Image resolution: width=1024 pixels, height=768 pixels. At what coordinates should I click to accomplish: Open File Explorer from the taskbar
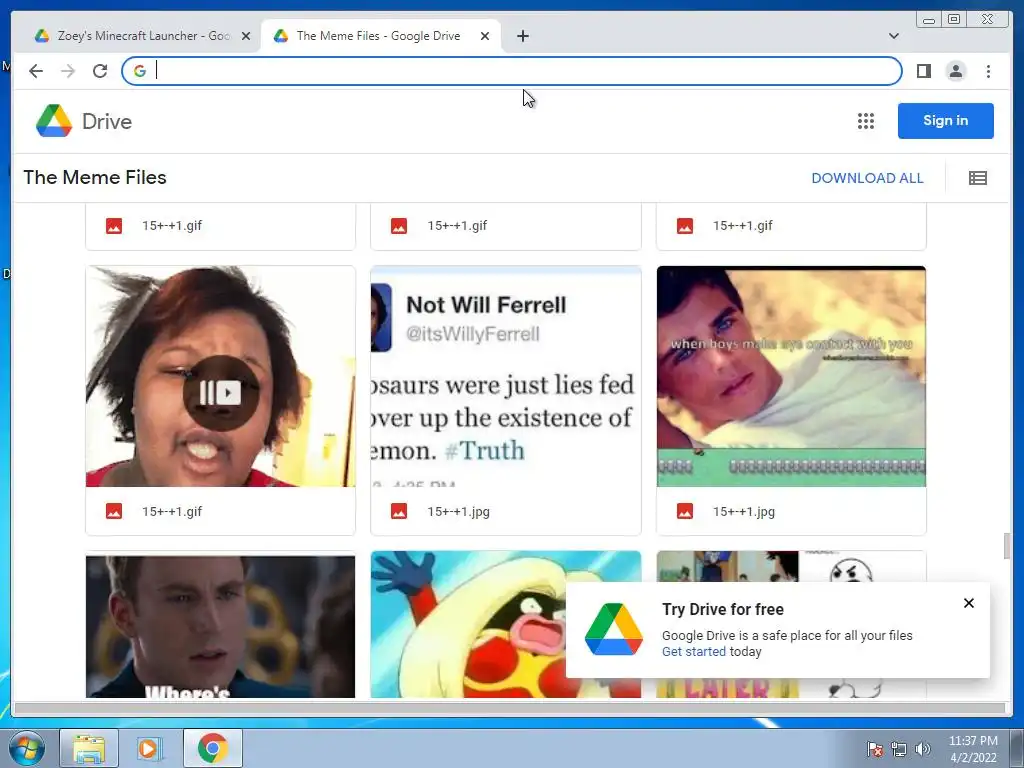[89, 748]
